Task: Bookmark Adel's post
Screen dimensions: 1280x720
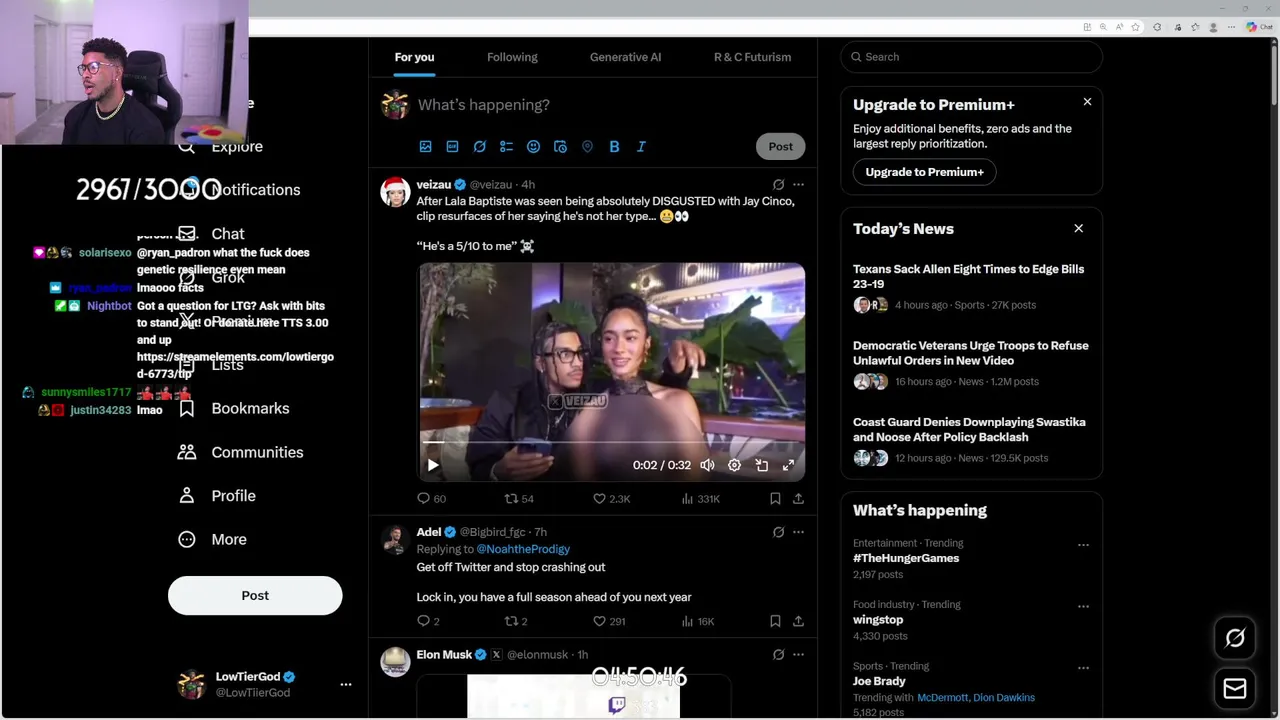Action: point(775,621)
